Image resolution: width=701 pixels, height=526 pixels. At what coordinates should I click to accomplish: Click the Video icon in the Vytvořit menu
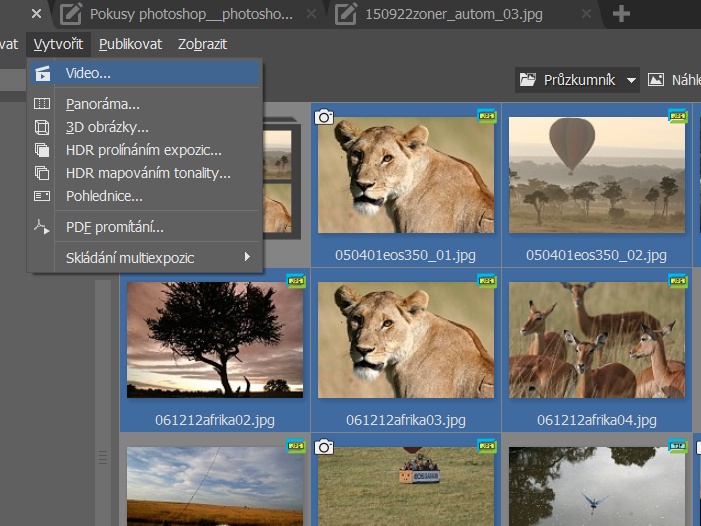pyautogui.click(x=42, y=73)
